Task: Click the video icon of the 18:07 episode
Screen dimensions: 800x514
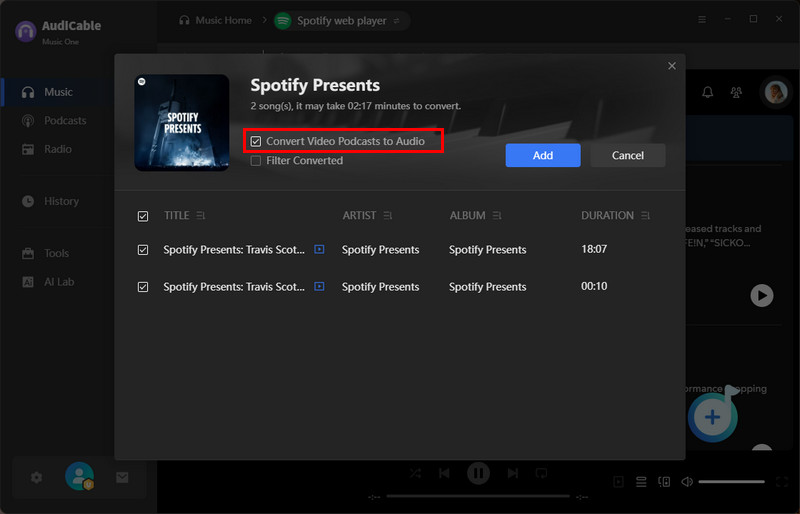Action: pyautogui.click(x=319, y=249)
